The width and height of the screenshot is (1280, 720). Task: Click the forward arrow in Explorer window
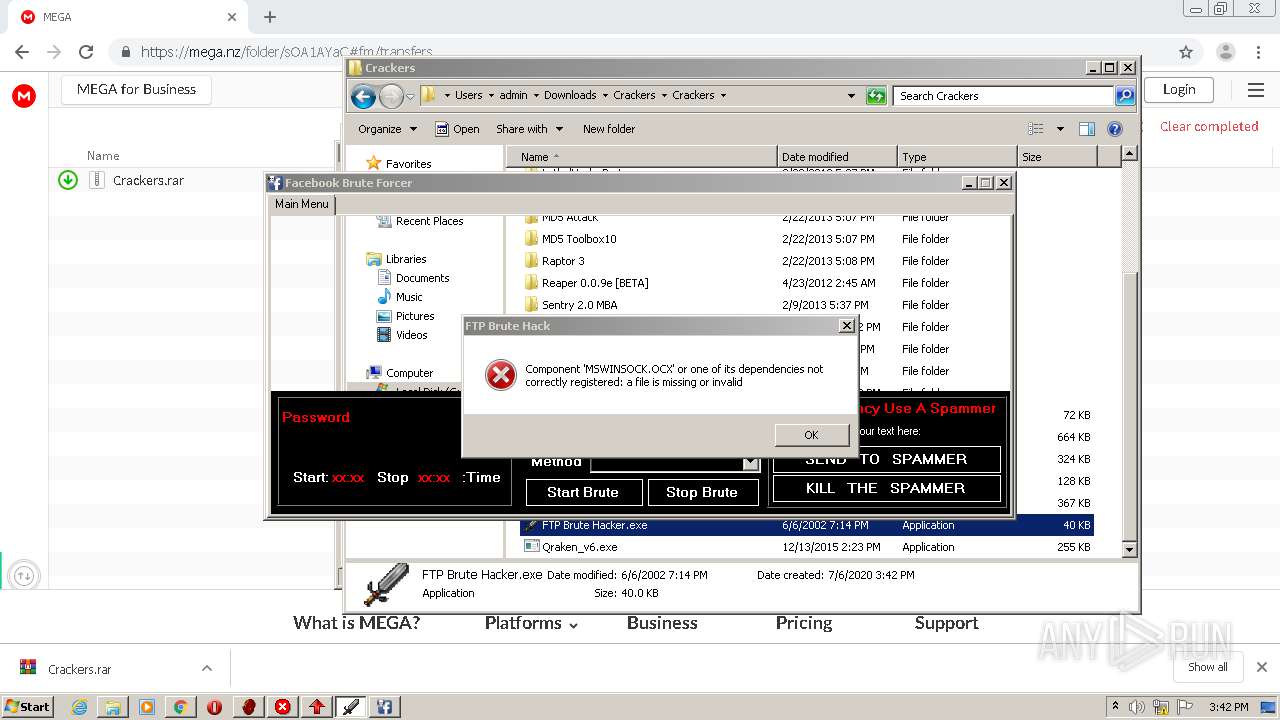point(391,96)
